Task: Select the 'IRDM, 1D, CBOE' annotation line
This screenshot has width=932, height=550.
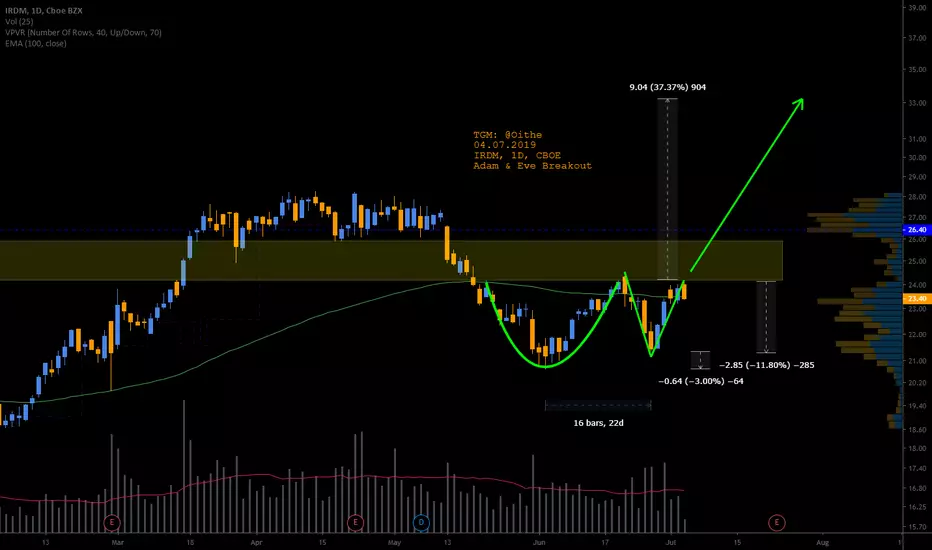Action: tap(517, 155)
